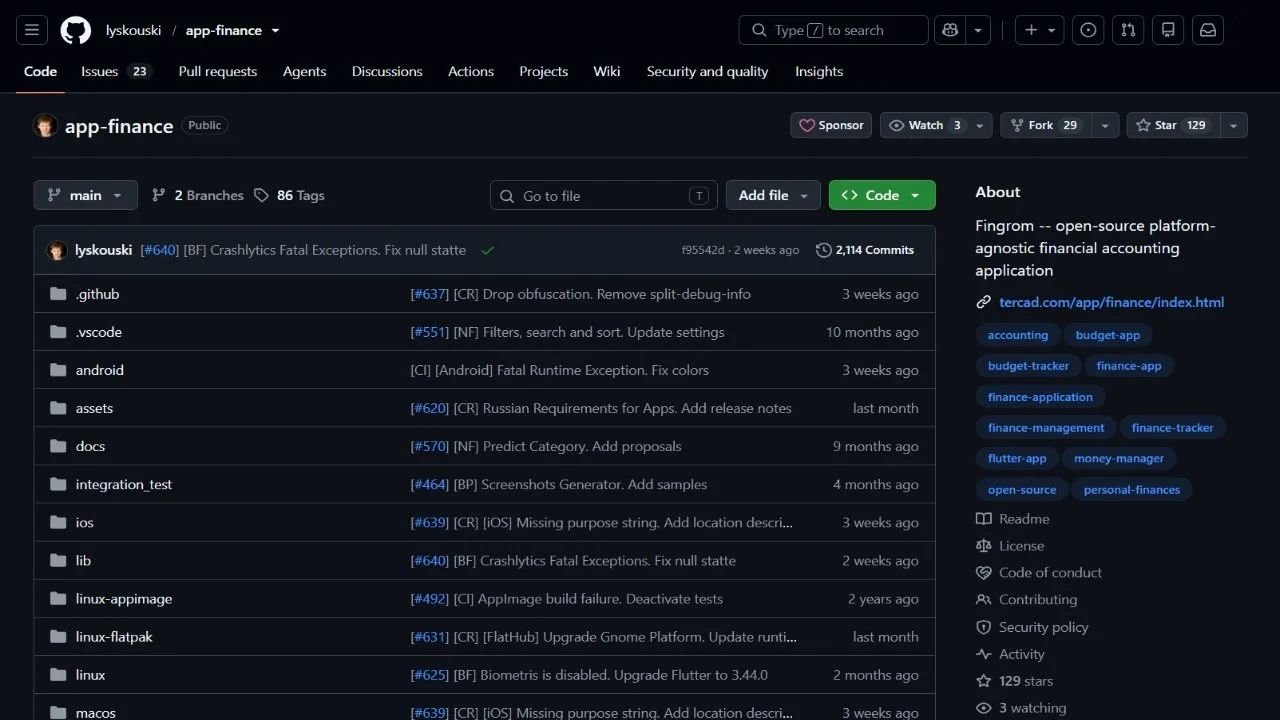Open the Wiki tab
Screen dimensions: 1280x720
tap(606, 71)
